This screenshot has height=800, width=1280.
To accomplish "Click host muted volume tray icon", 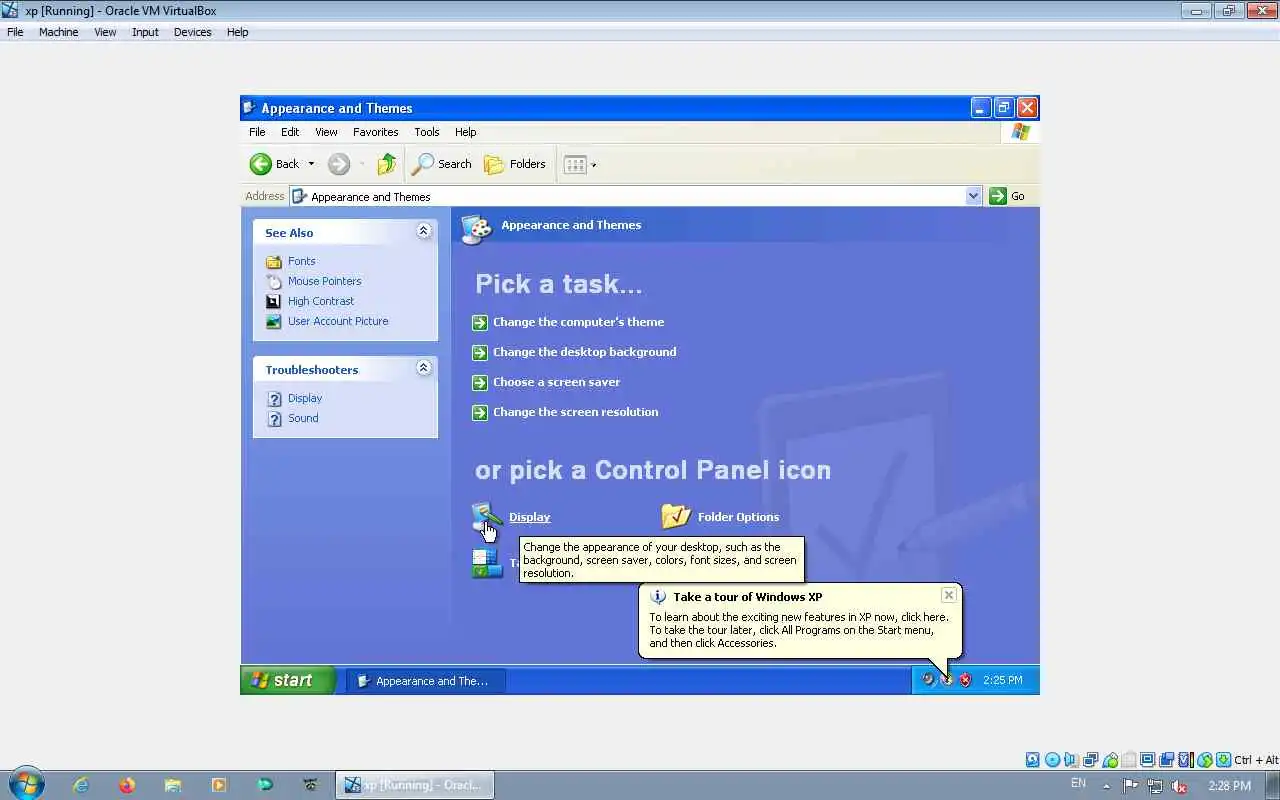I will point(1180,786).
